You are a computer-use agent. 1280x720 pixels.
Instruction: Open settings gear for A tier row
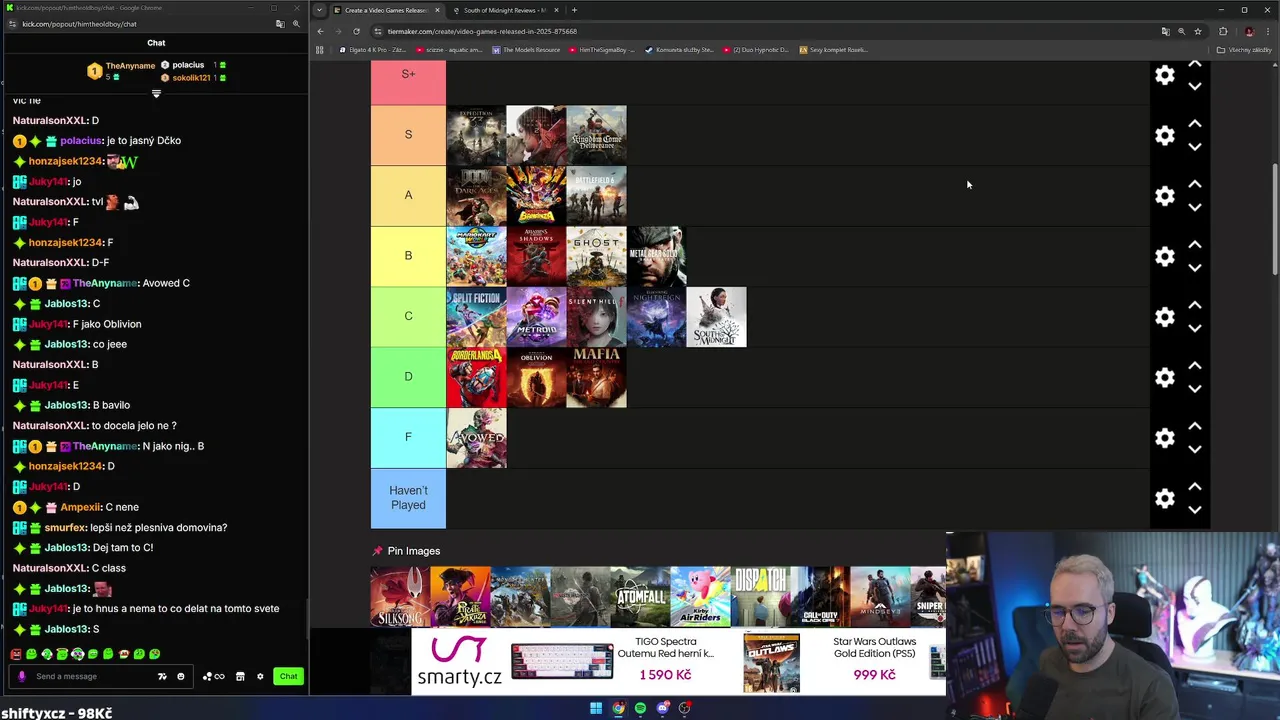(1165, 196)
